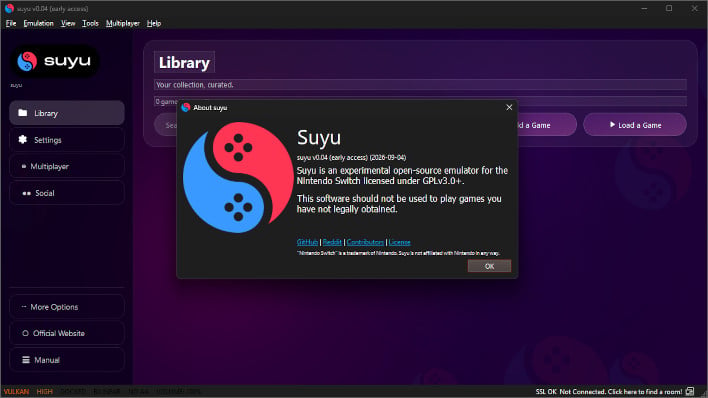The height and width of the screenshot is (398, 708).
Task: Open the Contributors link
Action: [365, 242]
